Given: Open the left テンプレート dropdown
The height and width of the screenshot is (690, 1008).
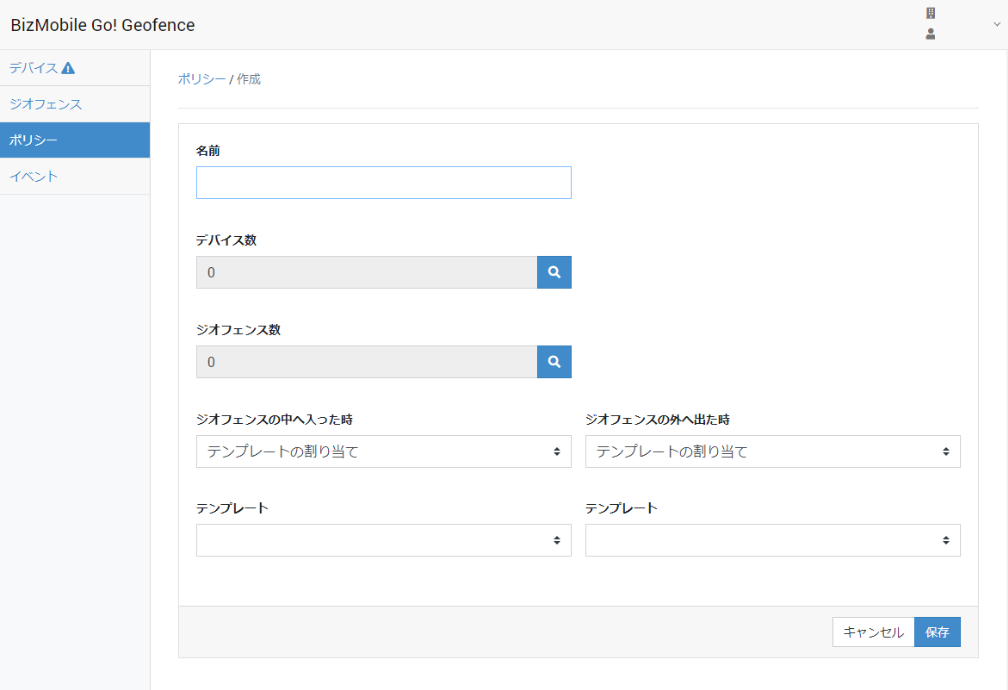Looking at the screenshot, I should point(383,540).
